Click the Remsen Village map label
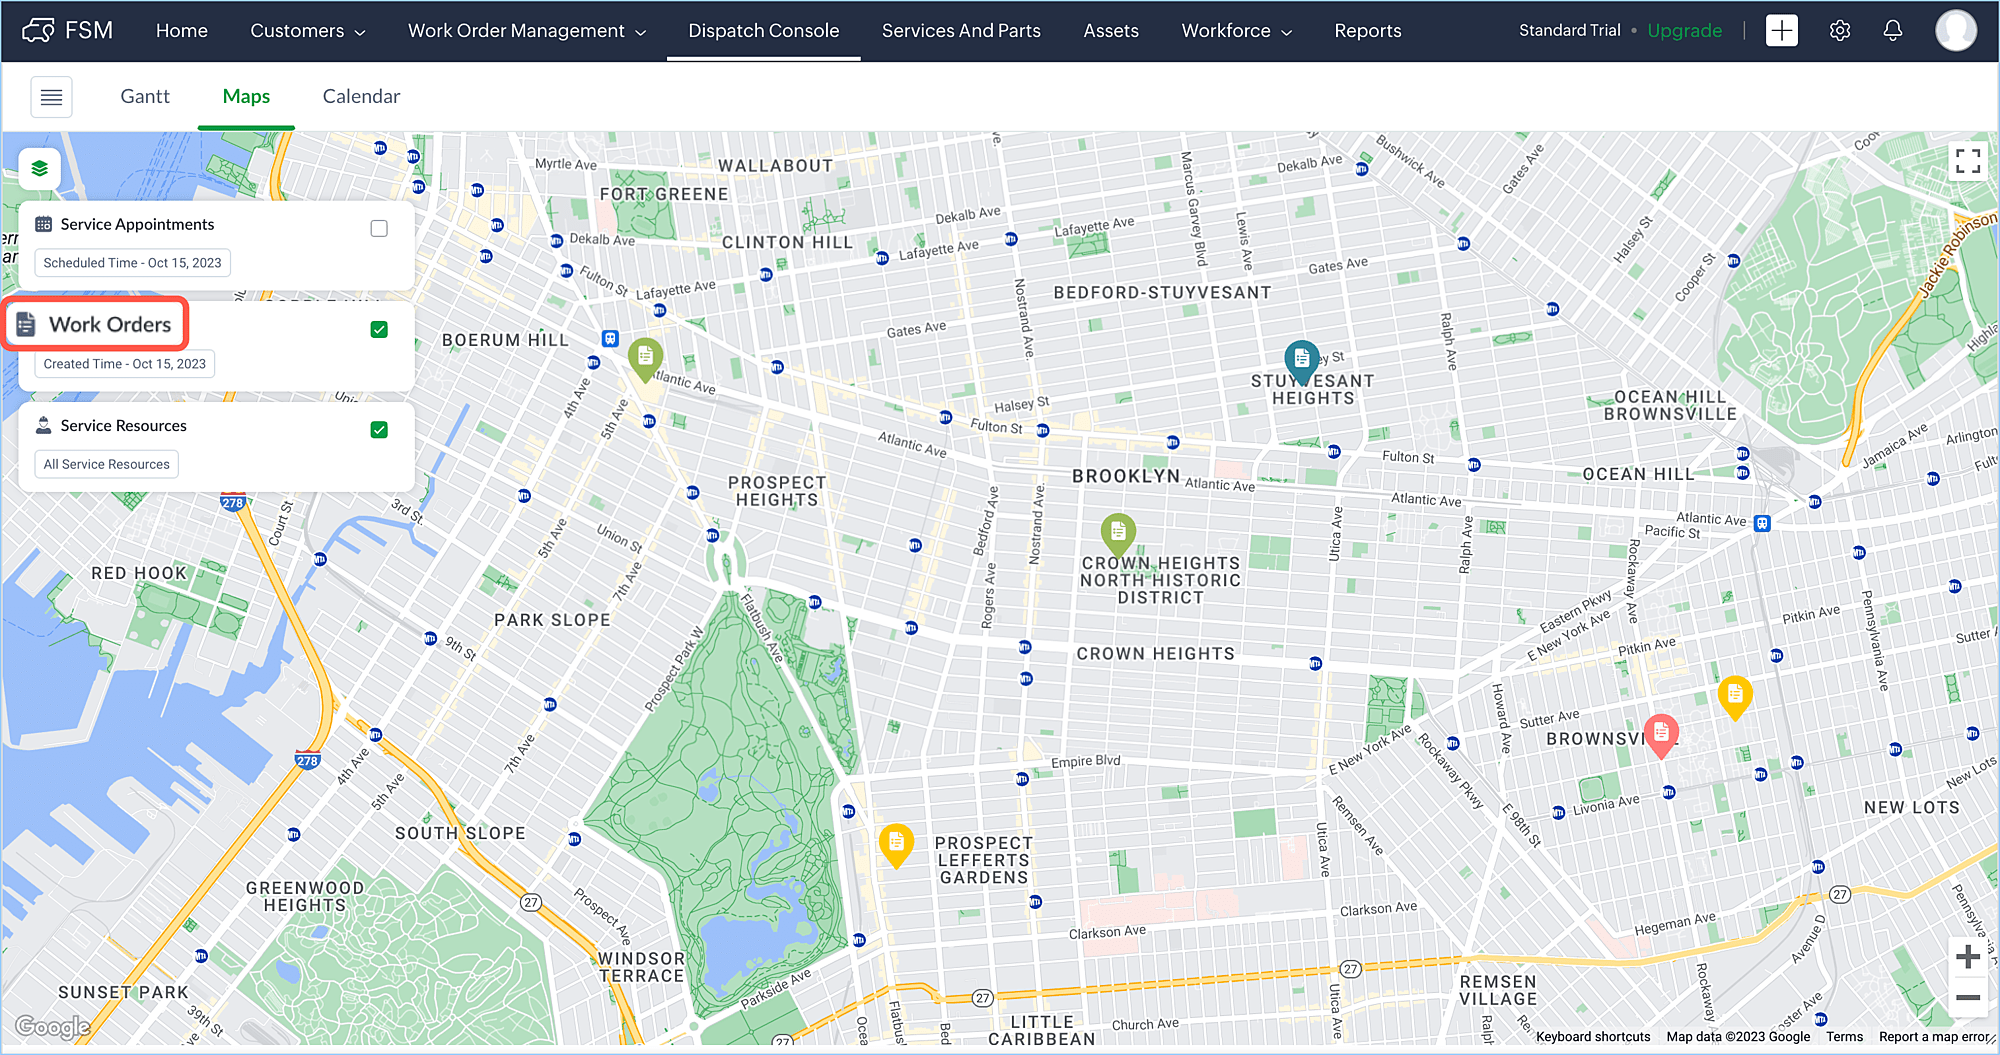The image size is (2000, 1055). (1497, 990)
